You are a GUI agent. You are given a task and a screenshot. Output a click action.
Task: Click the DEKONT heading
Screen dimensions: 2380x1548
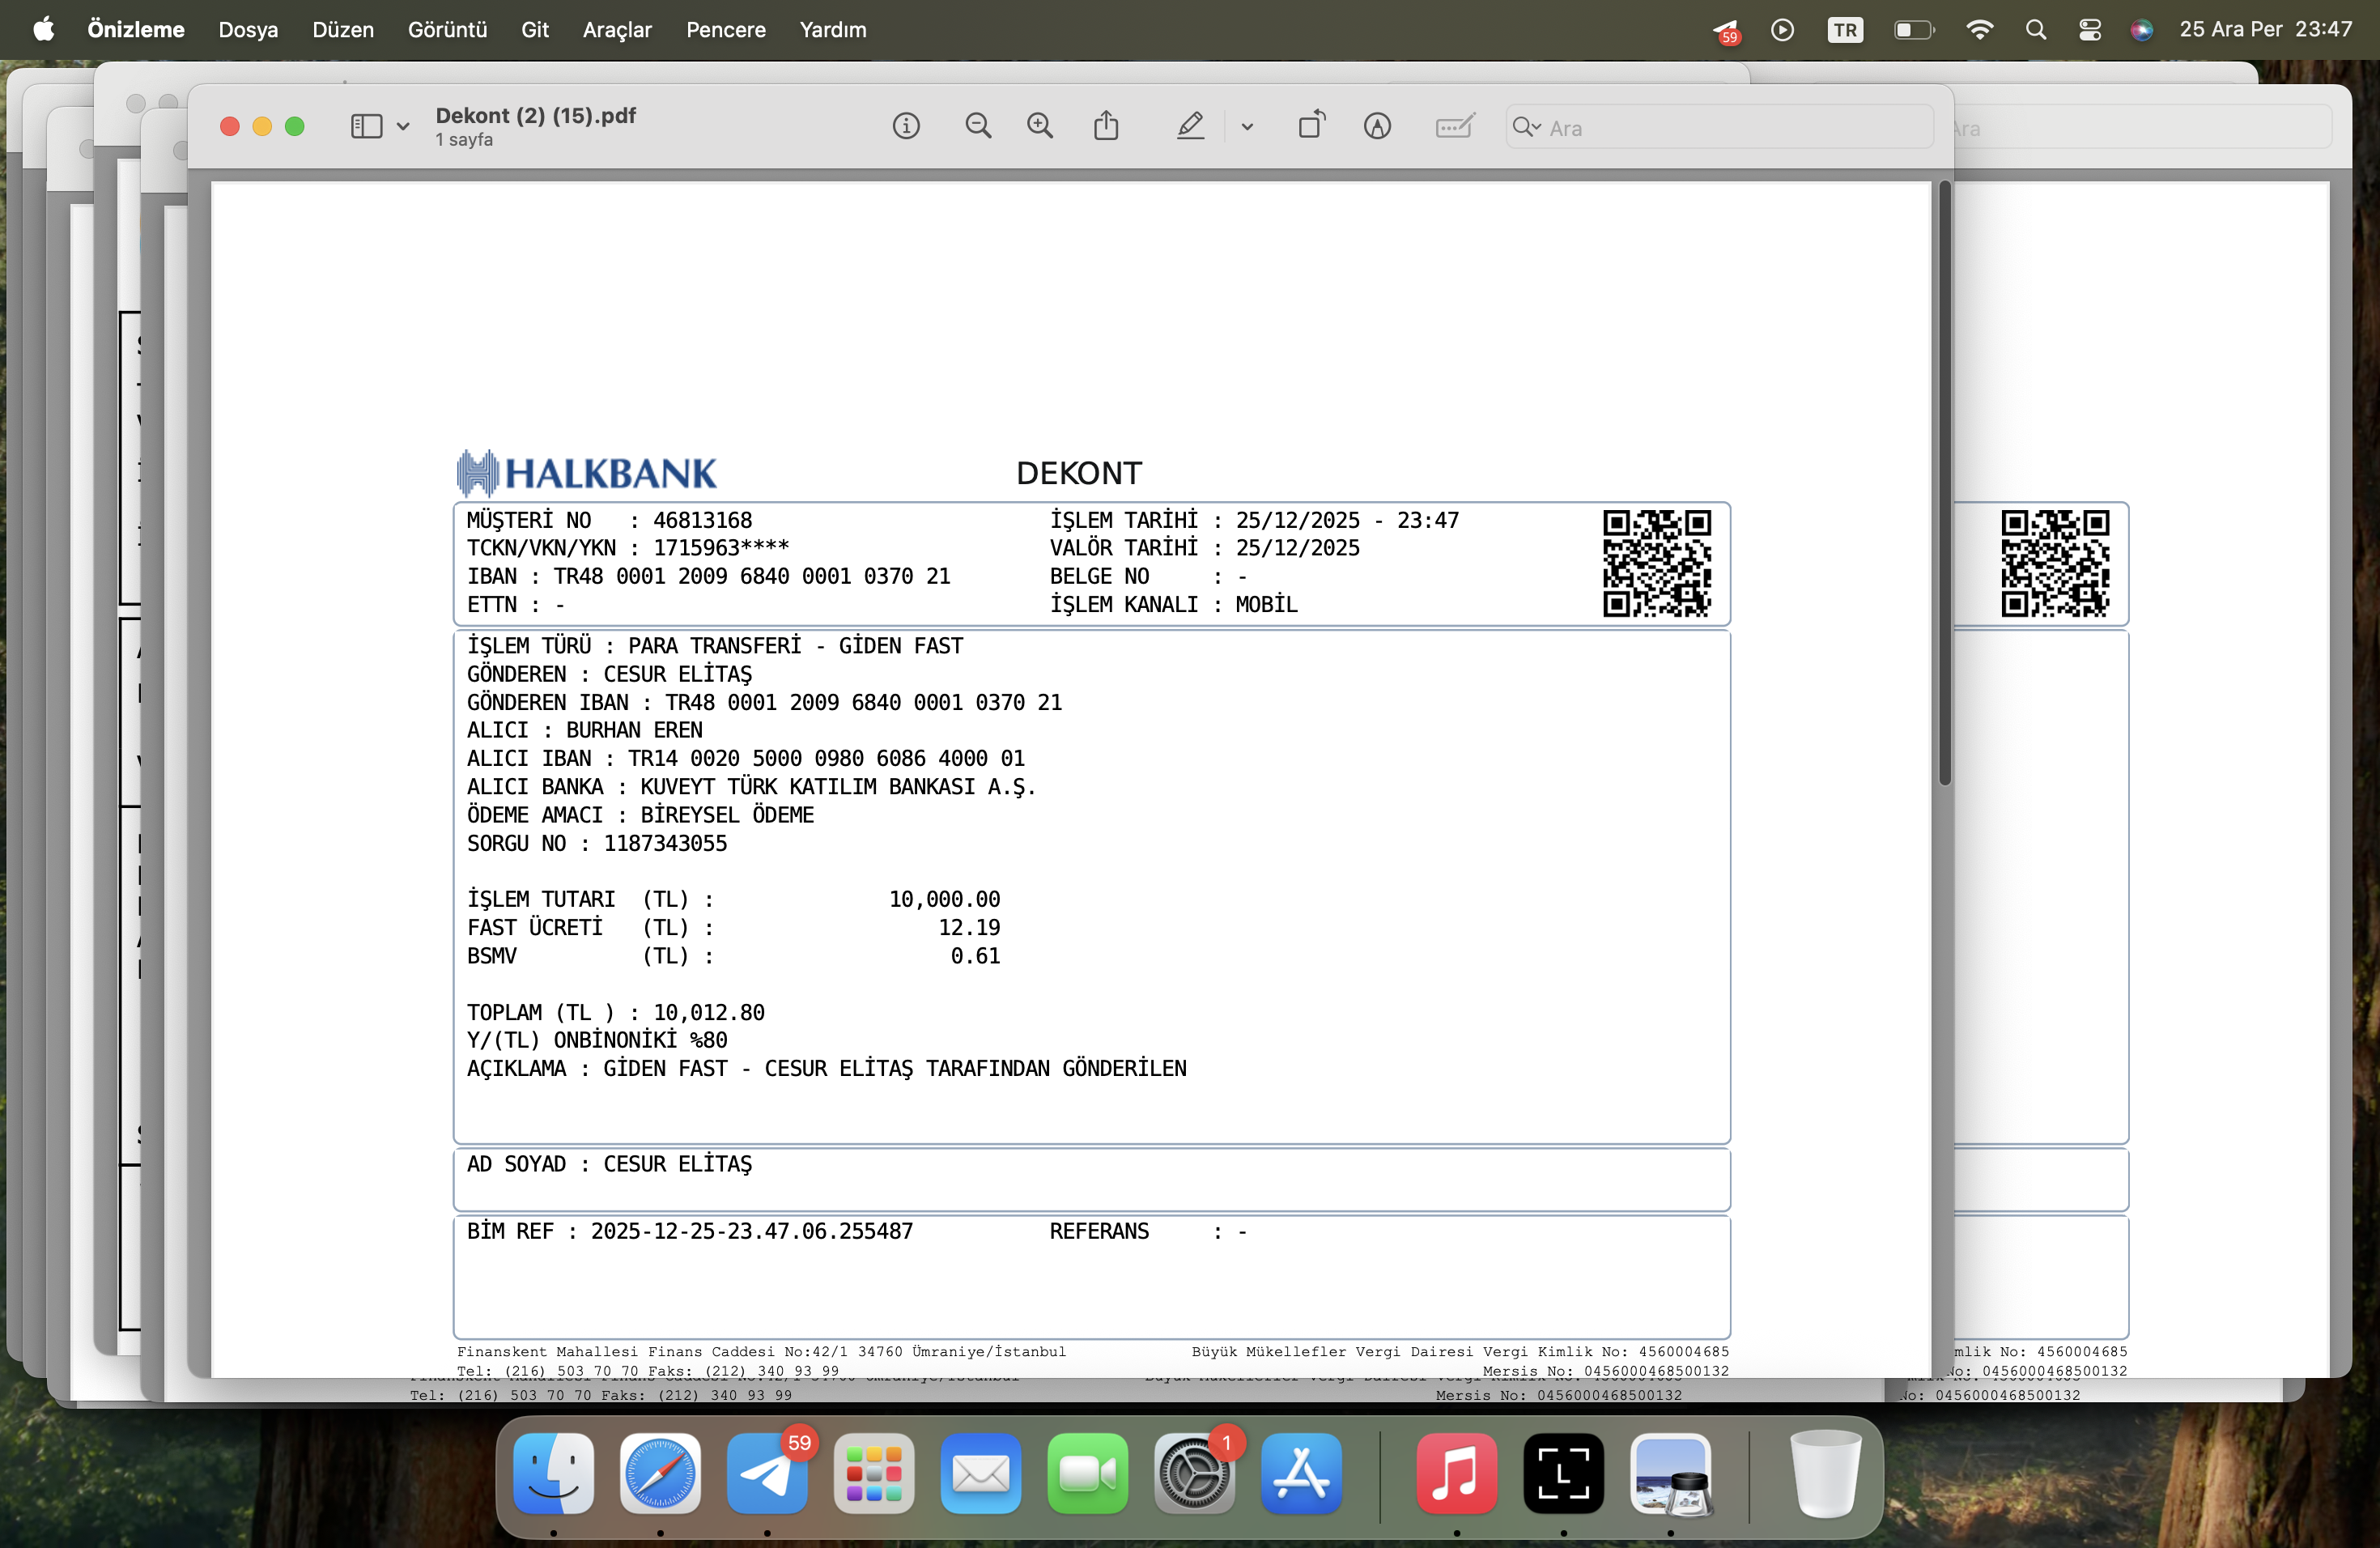click(1079, 473)
